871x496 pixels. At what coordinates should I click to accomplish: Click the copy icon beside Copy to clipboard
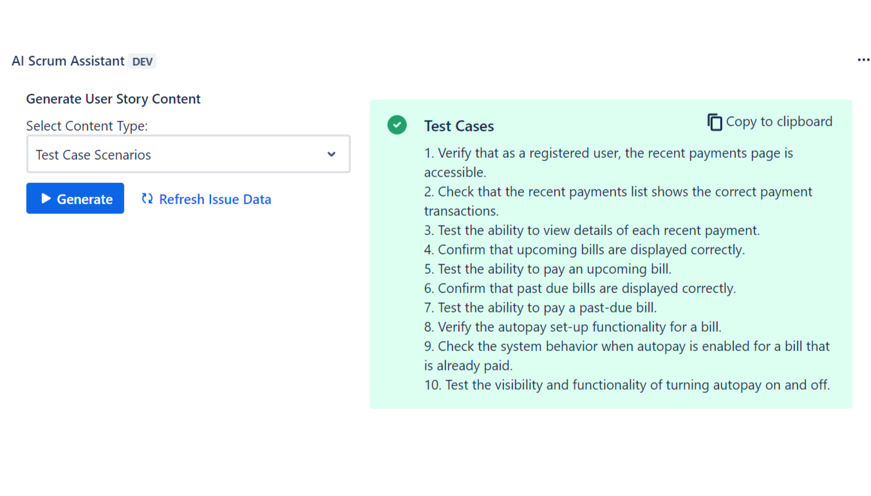tap(714, 122)
